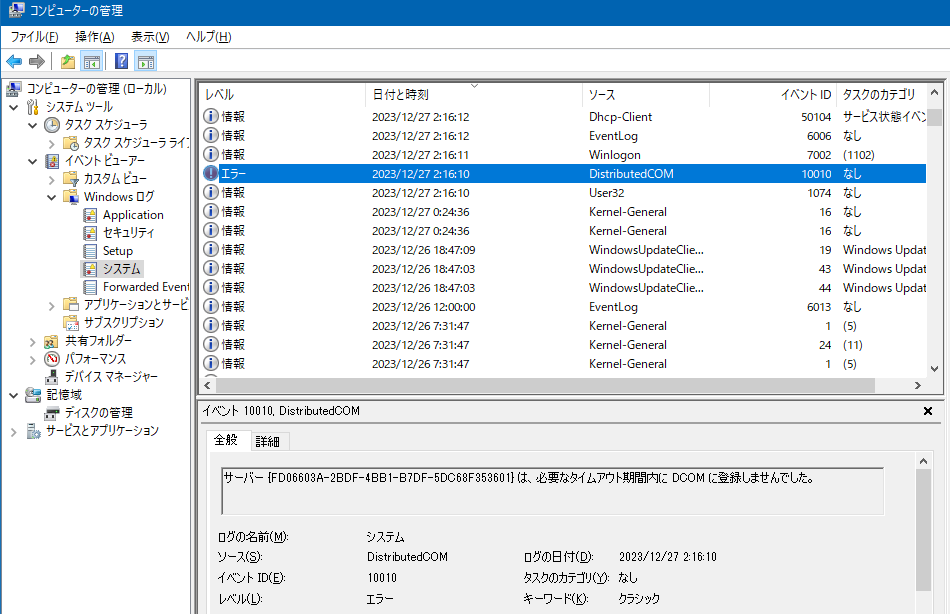
Task: Click the セキュリティ log icon
Action: click(90, 233)
